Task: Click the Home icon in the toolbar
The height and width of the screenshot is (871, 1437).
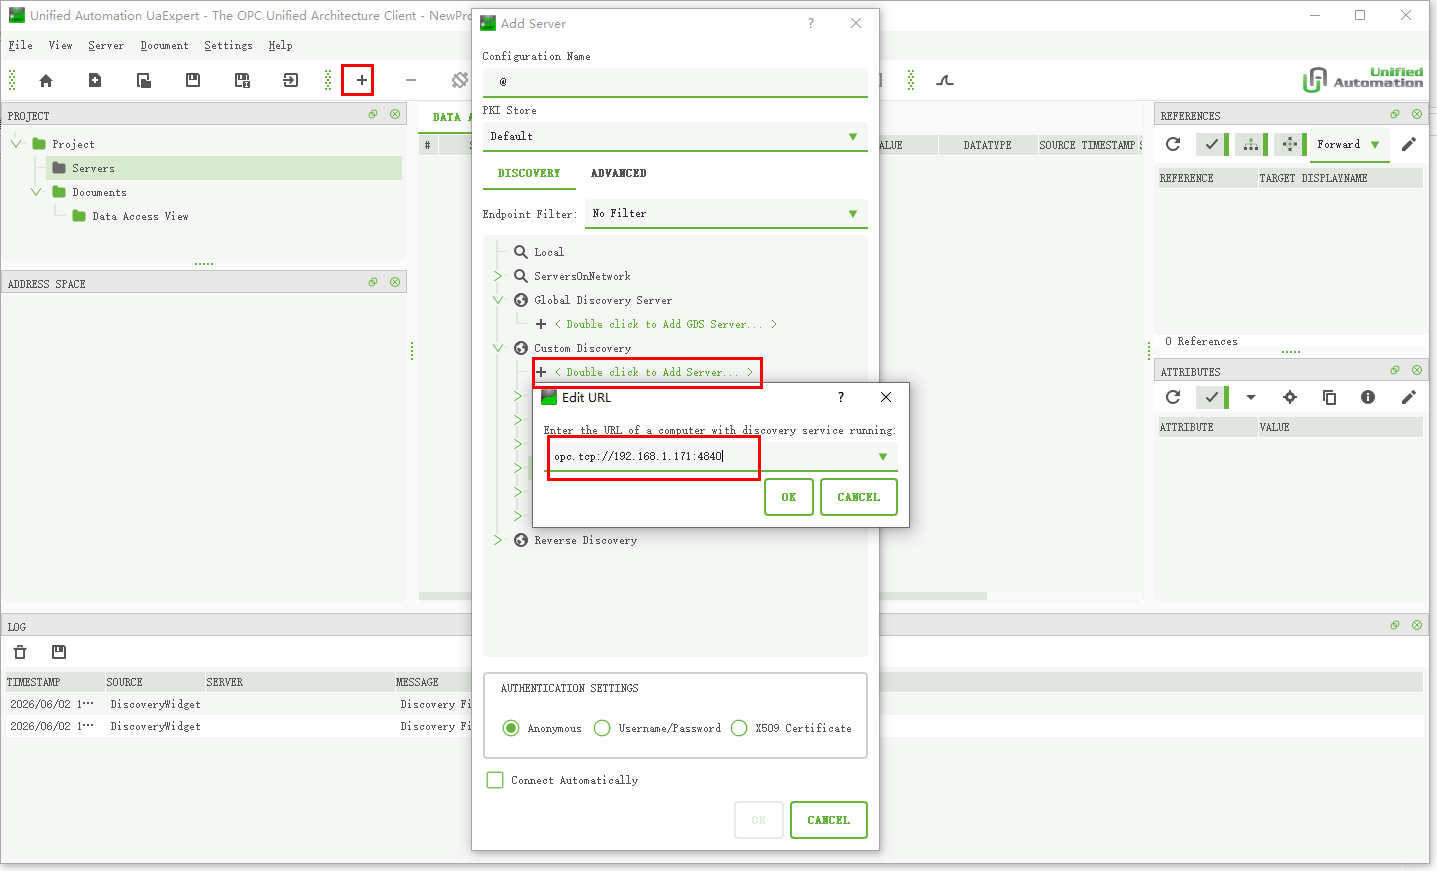Action: (46, 81)
